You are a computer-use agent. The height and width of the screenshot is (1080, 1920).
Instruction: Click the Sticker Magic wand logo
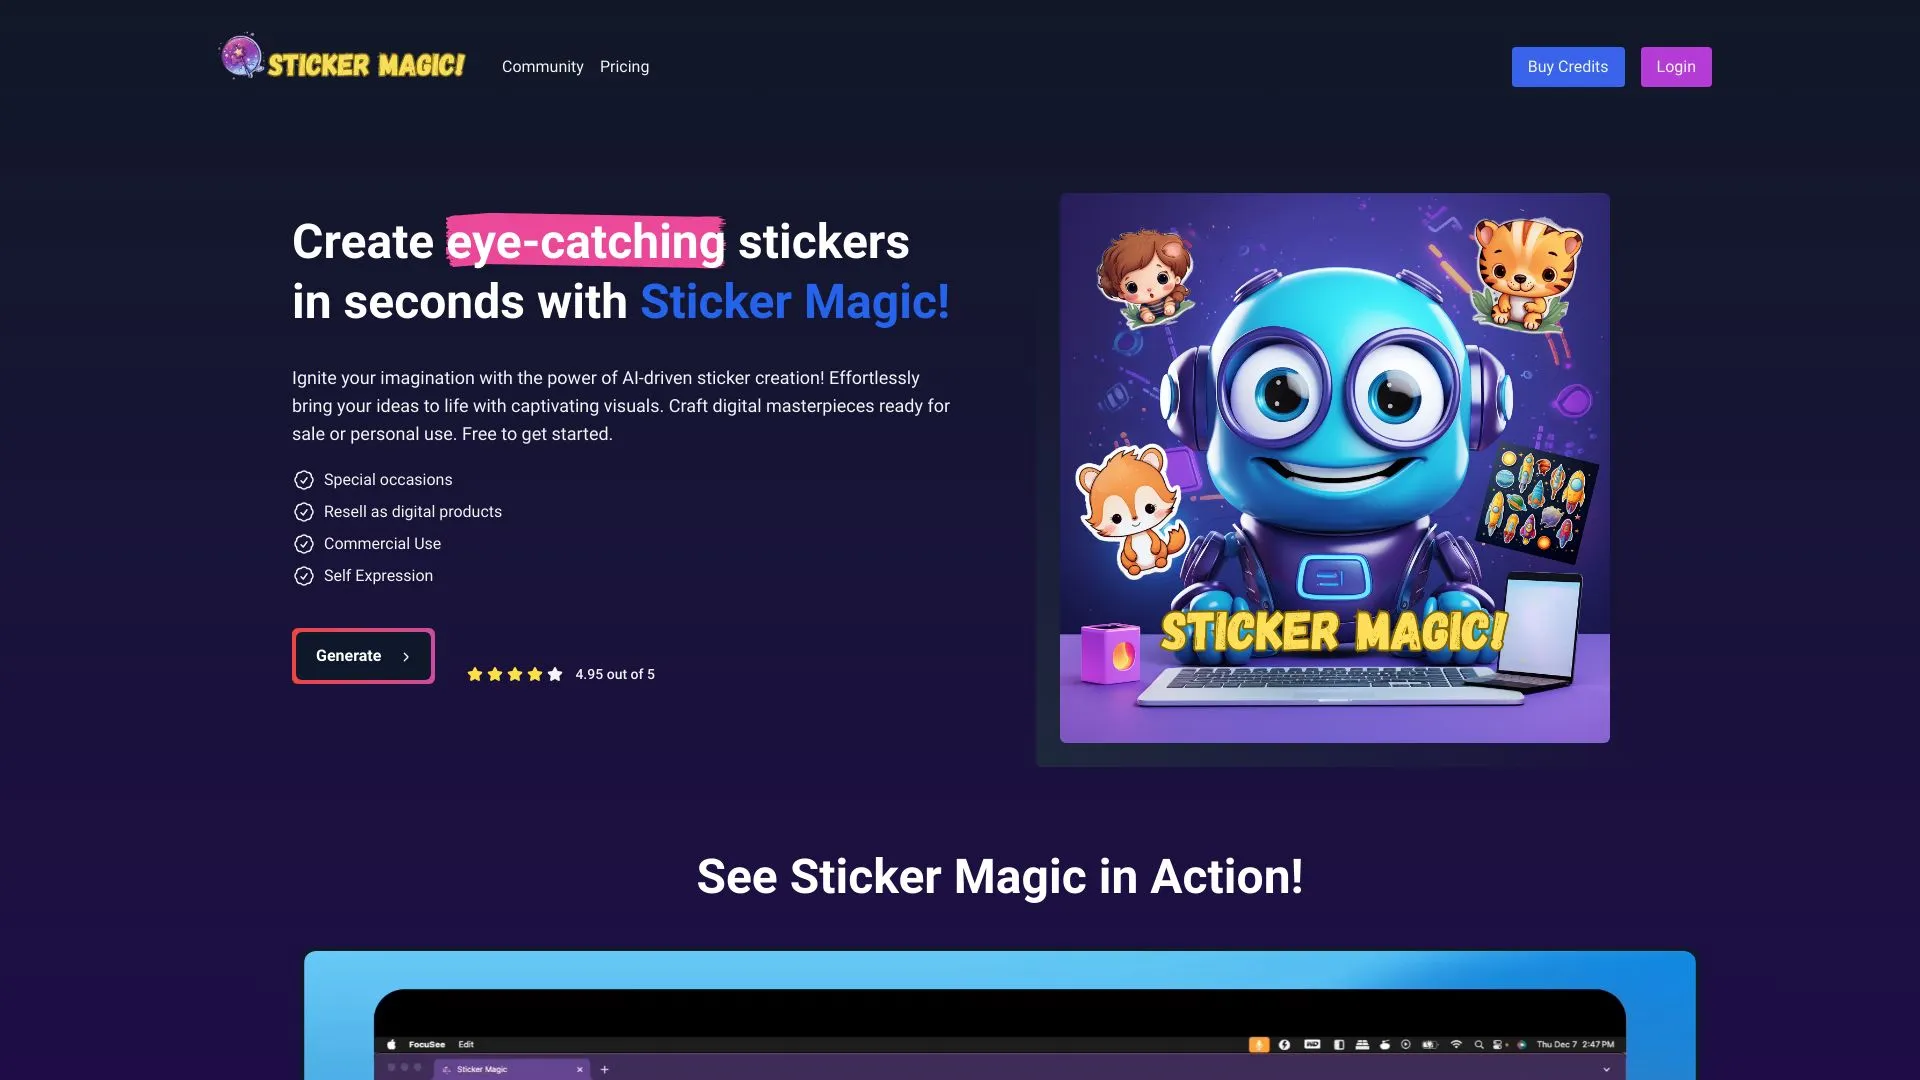pyautogui.click(x=241, y=56)
